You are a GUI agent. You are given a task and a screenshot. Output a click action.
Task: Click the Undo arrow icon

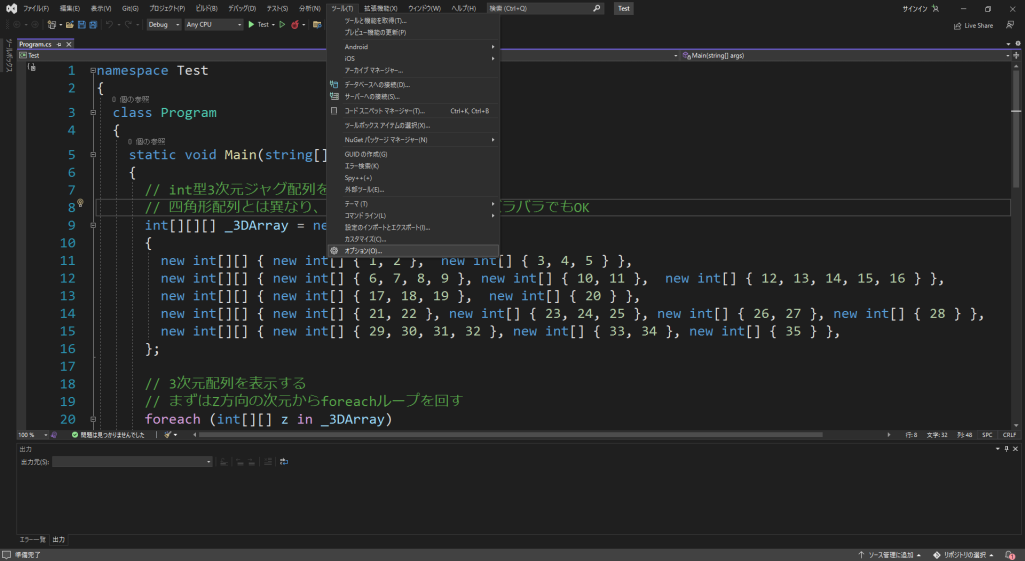(x=109, y=25)
